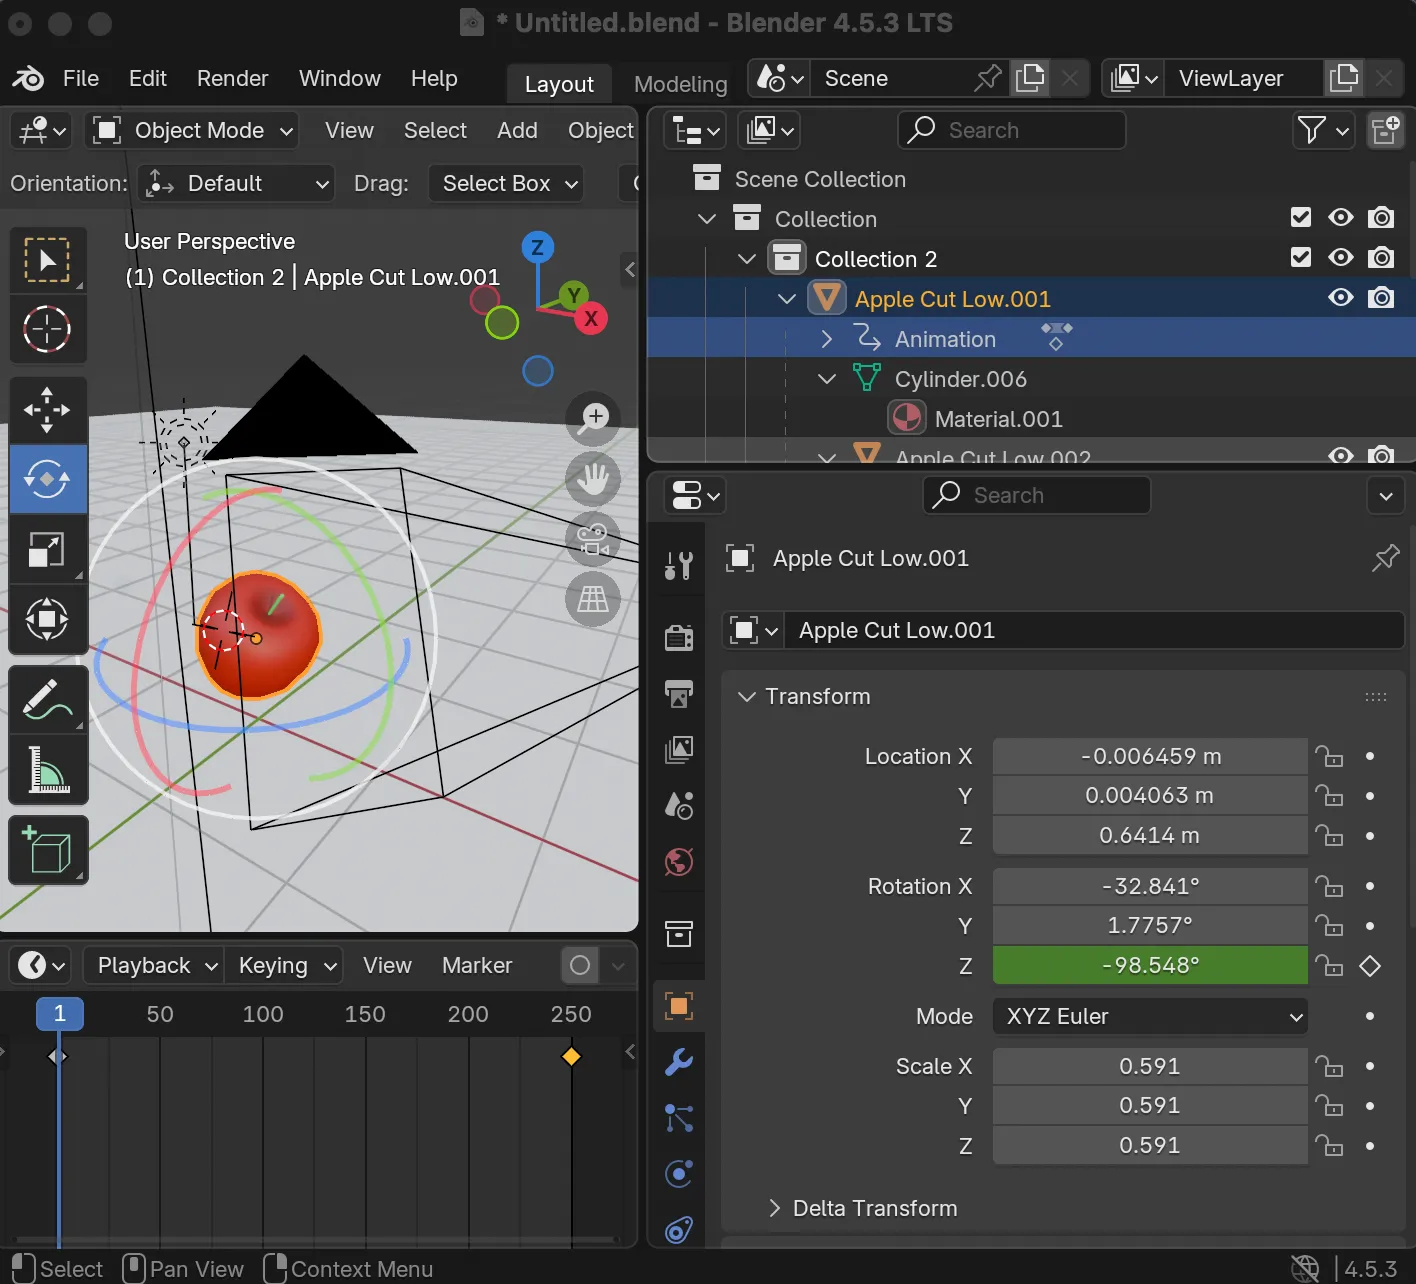Viewport: 1416px width, 1284px height.
Task: Disable the Collection 2 checkbox
Action: pos(1300,257)
